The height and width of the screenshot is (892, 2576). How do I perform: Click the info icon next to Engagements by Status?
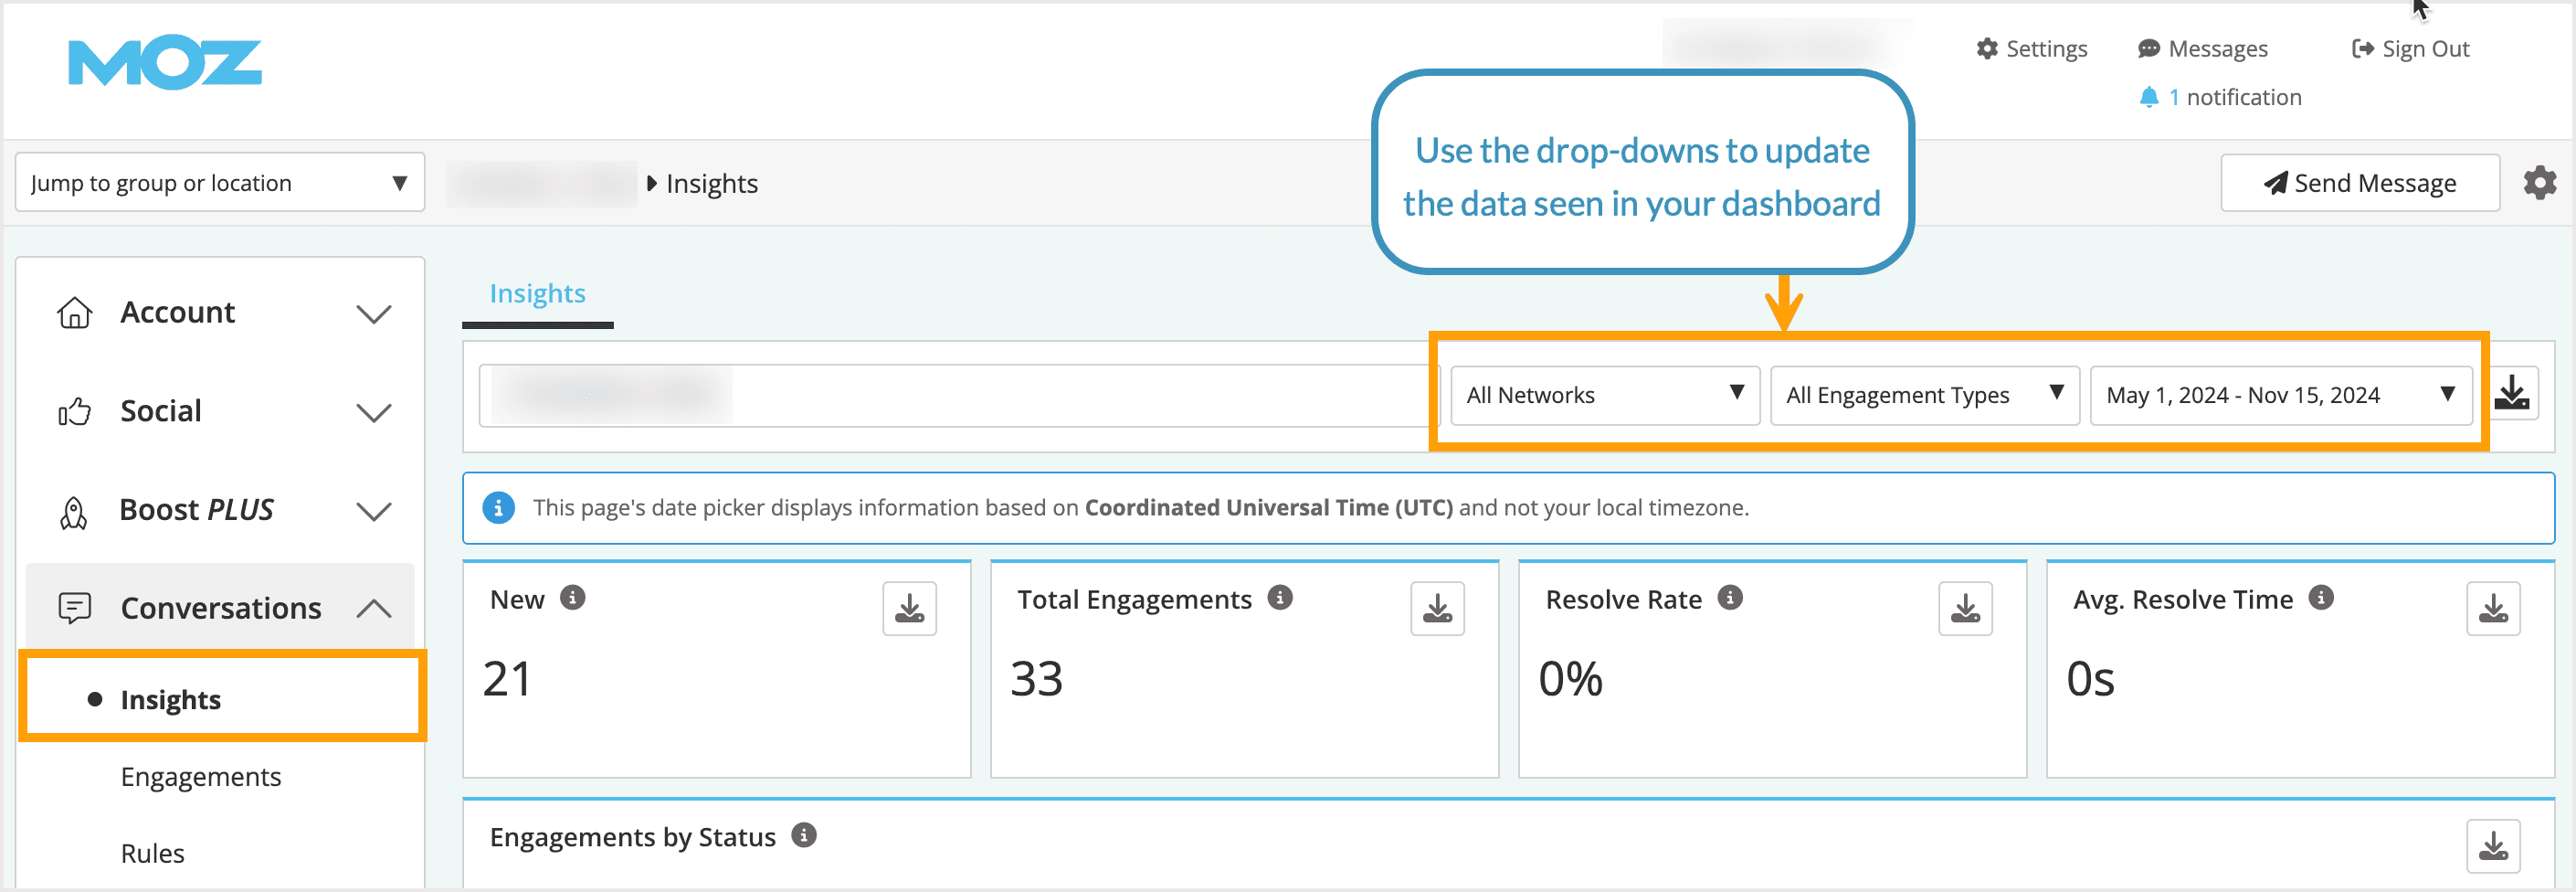(804, 836)
